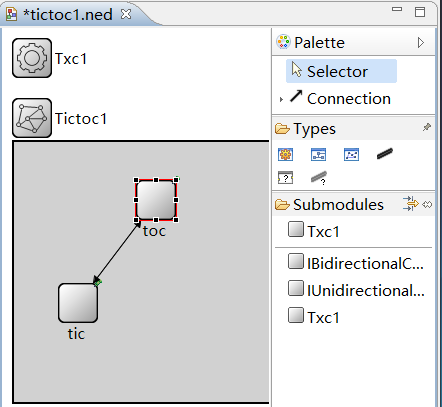Viewport: 442px width, 407px height.
Task: Click the toc label under submodule
Action: coord(154,231)
